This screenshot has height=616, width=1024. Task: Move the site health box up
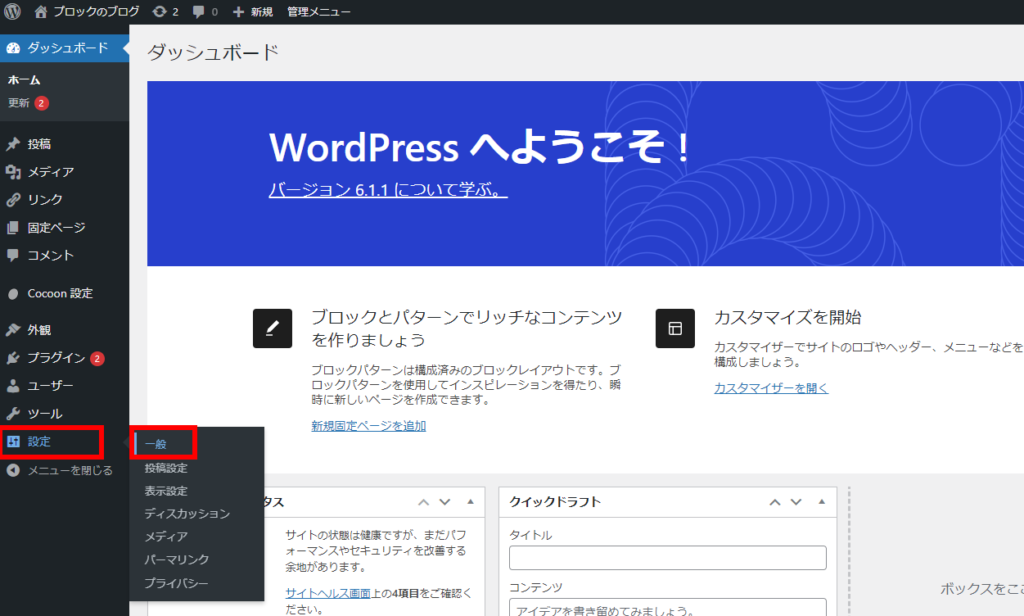pyautogui.click(x=424, y=502)
